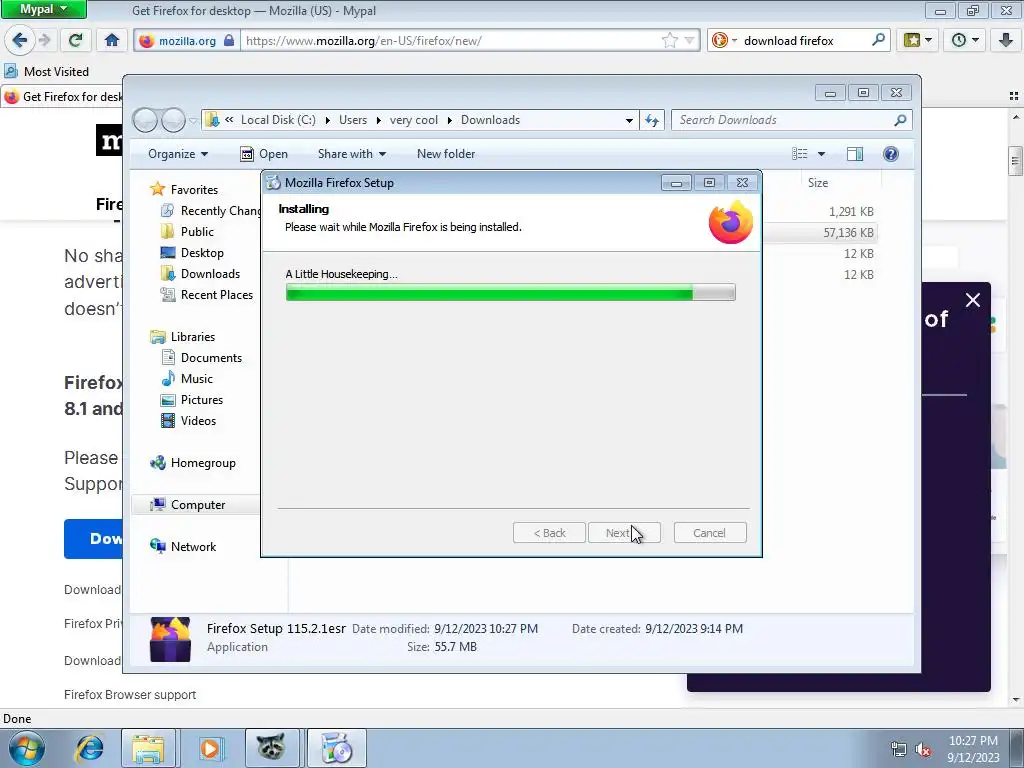Open the Mypal bookmarks menu button
The width and height of the screenshot is (1024, 768).
pyautogui.click(x=918, y=40)
